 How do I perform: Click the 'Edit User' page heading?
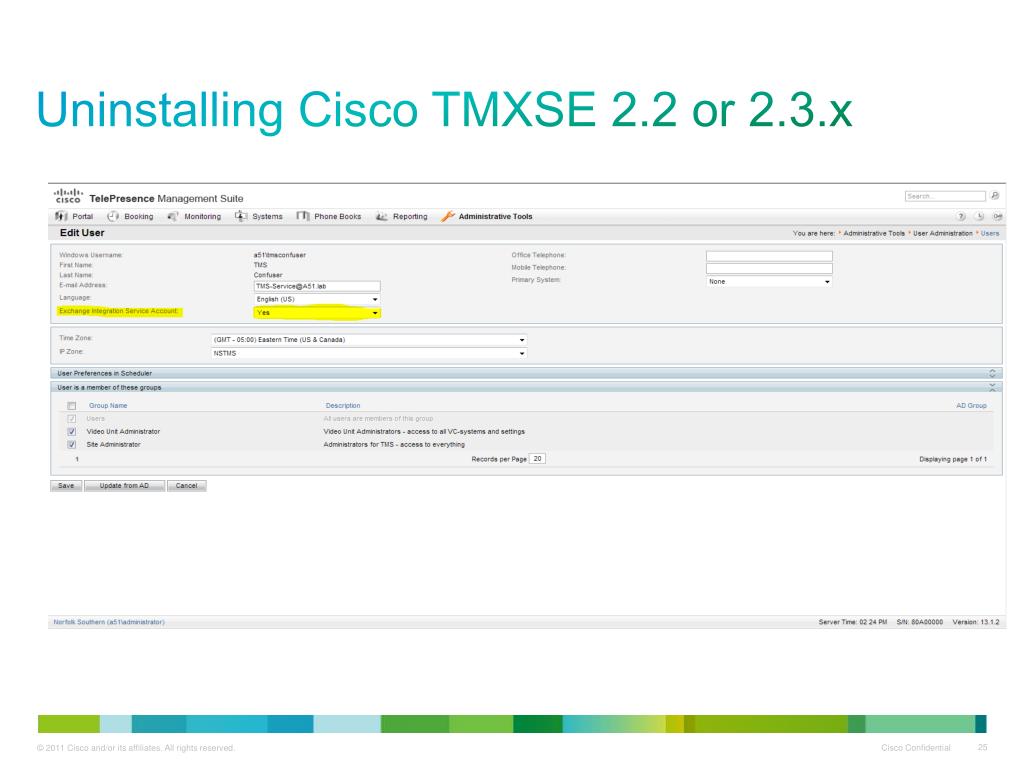click(82, 232)
